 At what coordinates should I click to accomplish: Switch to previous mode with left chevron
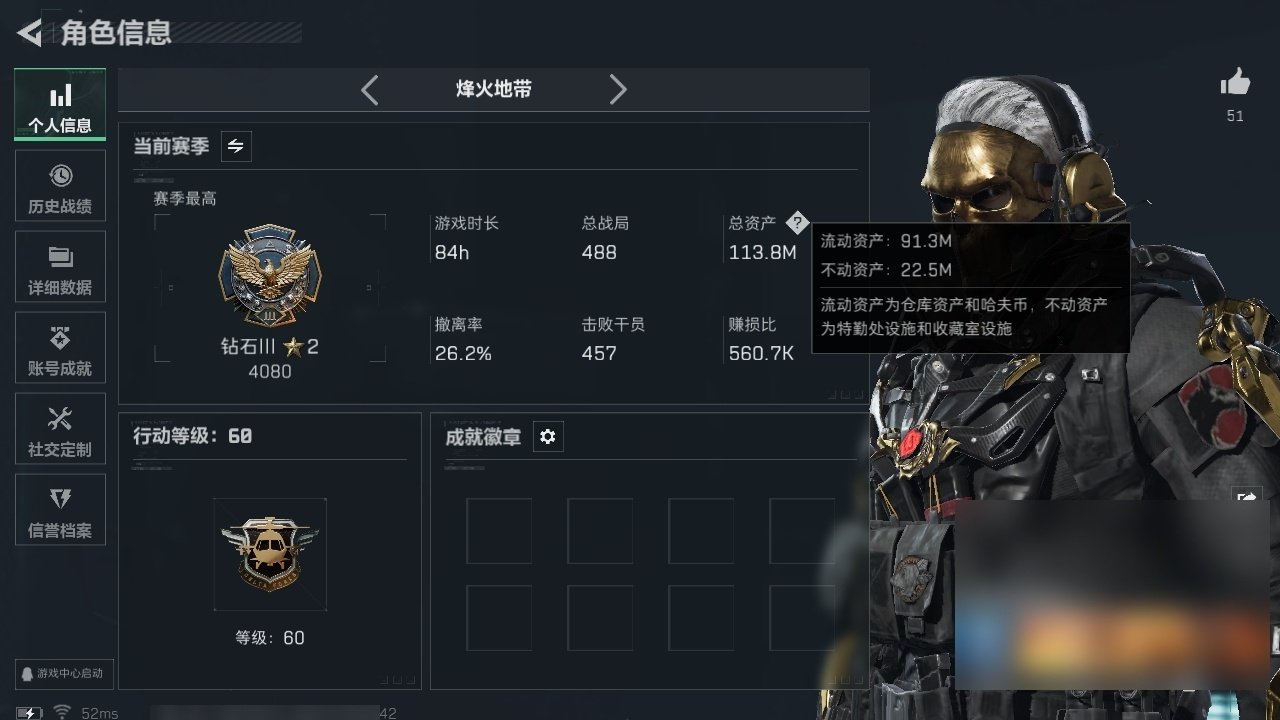click(x=369, y=90)
